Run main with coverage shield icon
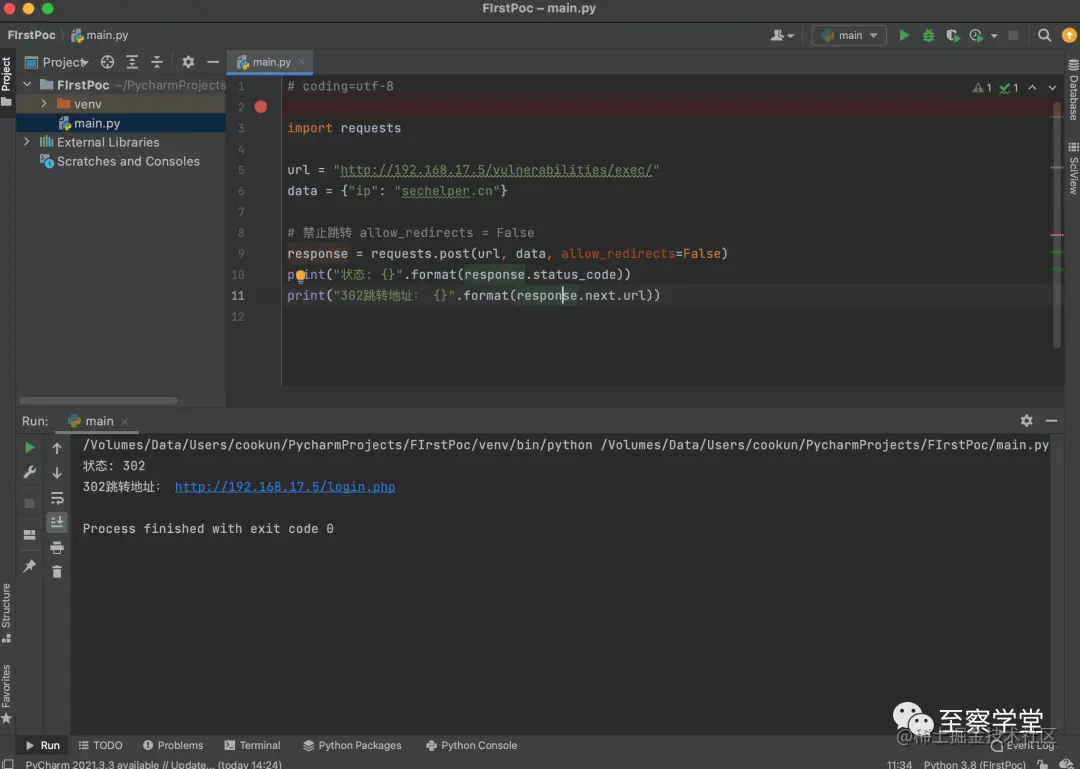This screenshot has width=1080, height=769. pos(953,35)
